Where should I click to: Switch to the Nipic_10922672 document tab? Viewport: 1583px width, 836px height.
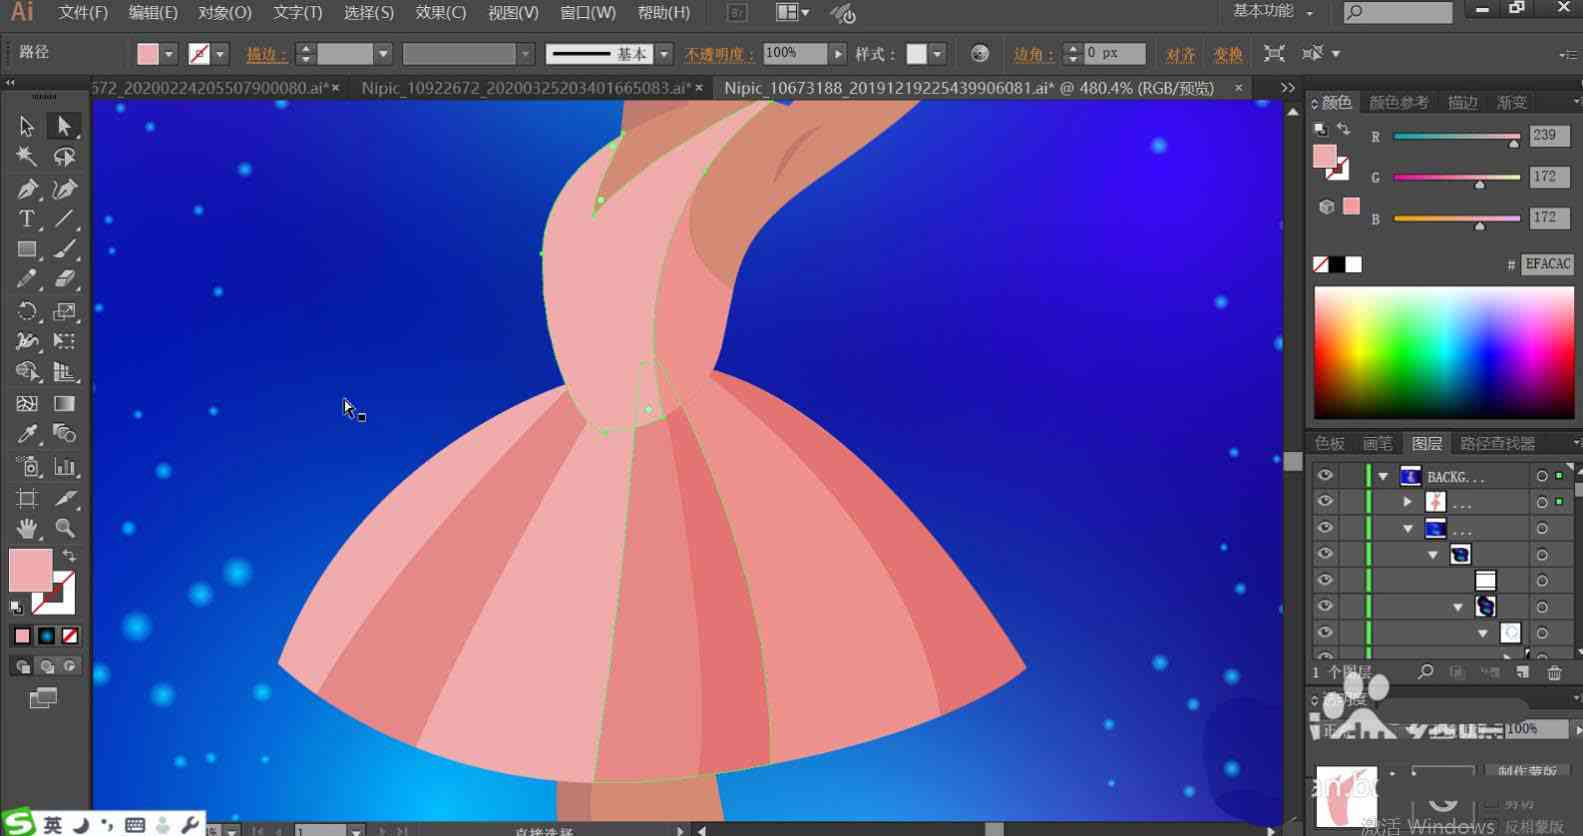(x=525, y=88)
